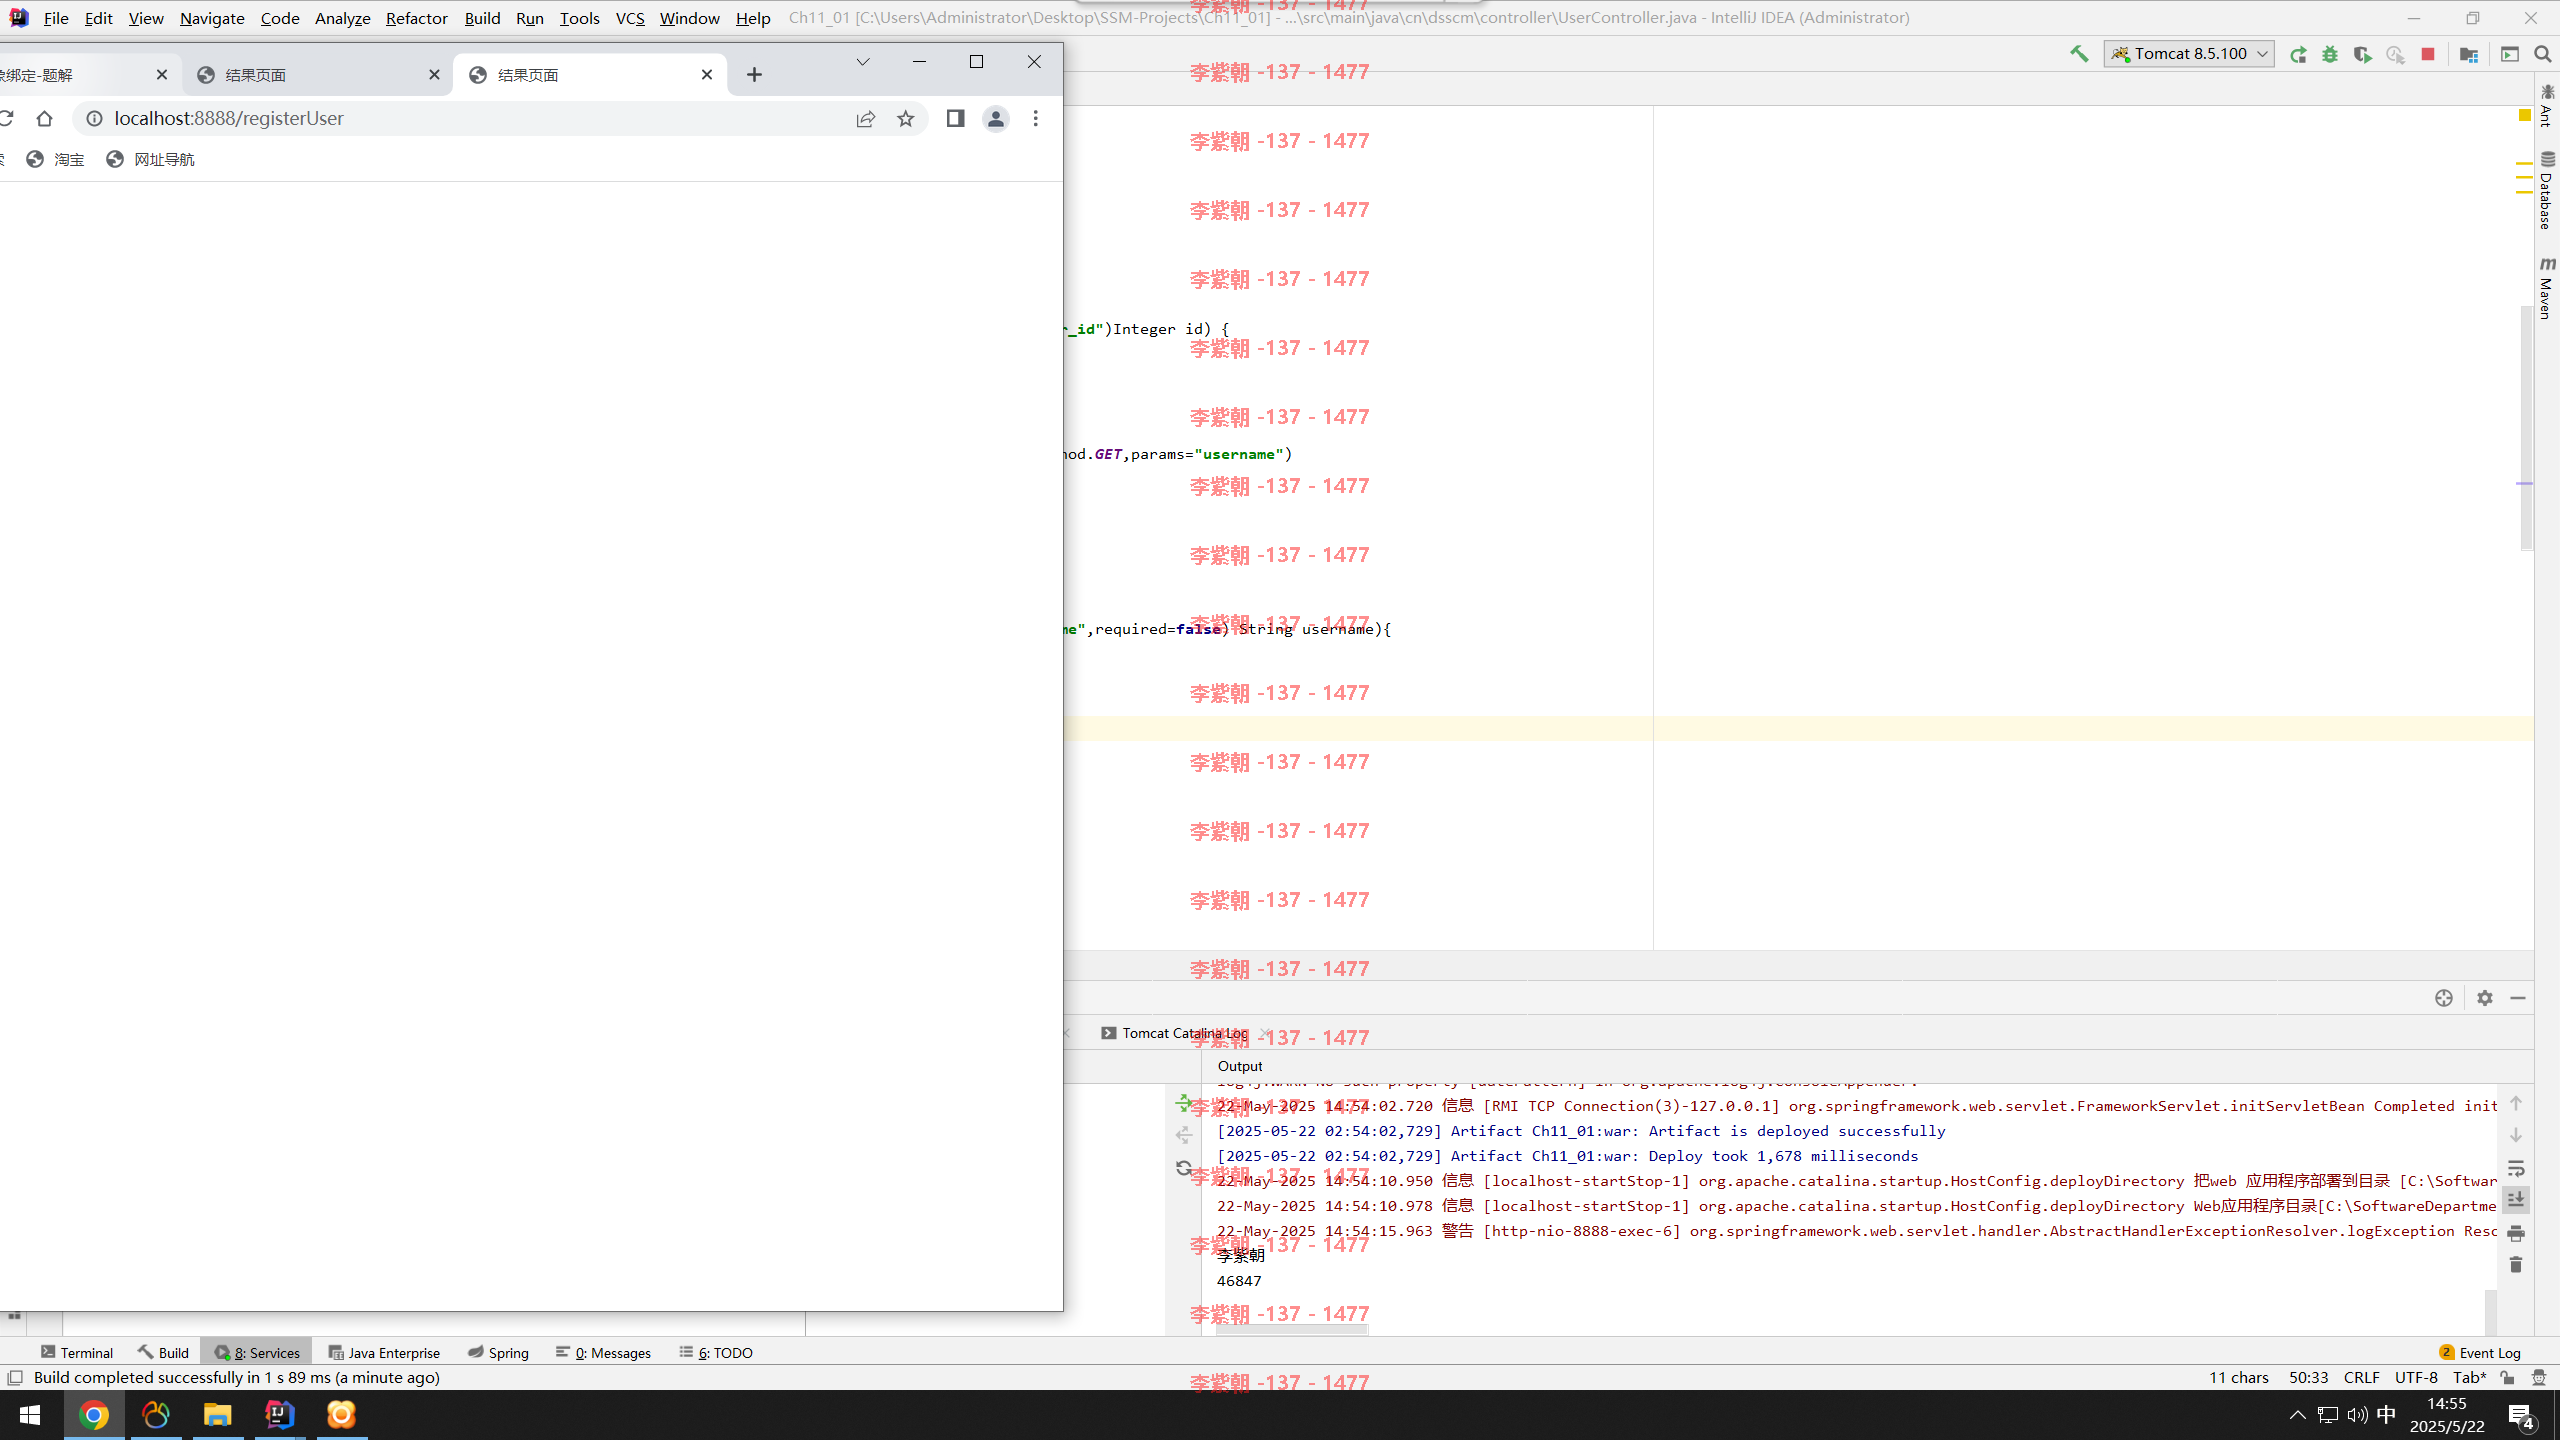Click Run with Coverage shield icon

[x=2362, y=55]
